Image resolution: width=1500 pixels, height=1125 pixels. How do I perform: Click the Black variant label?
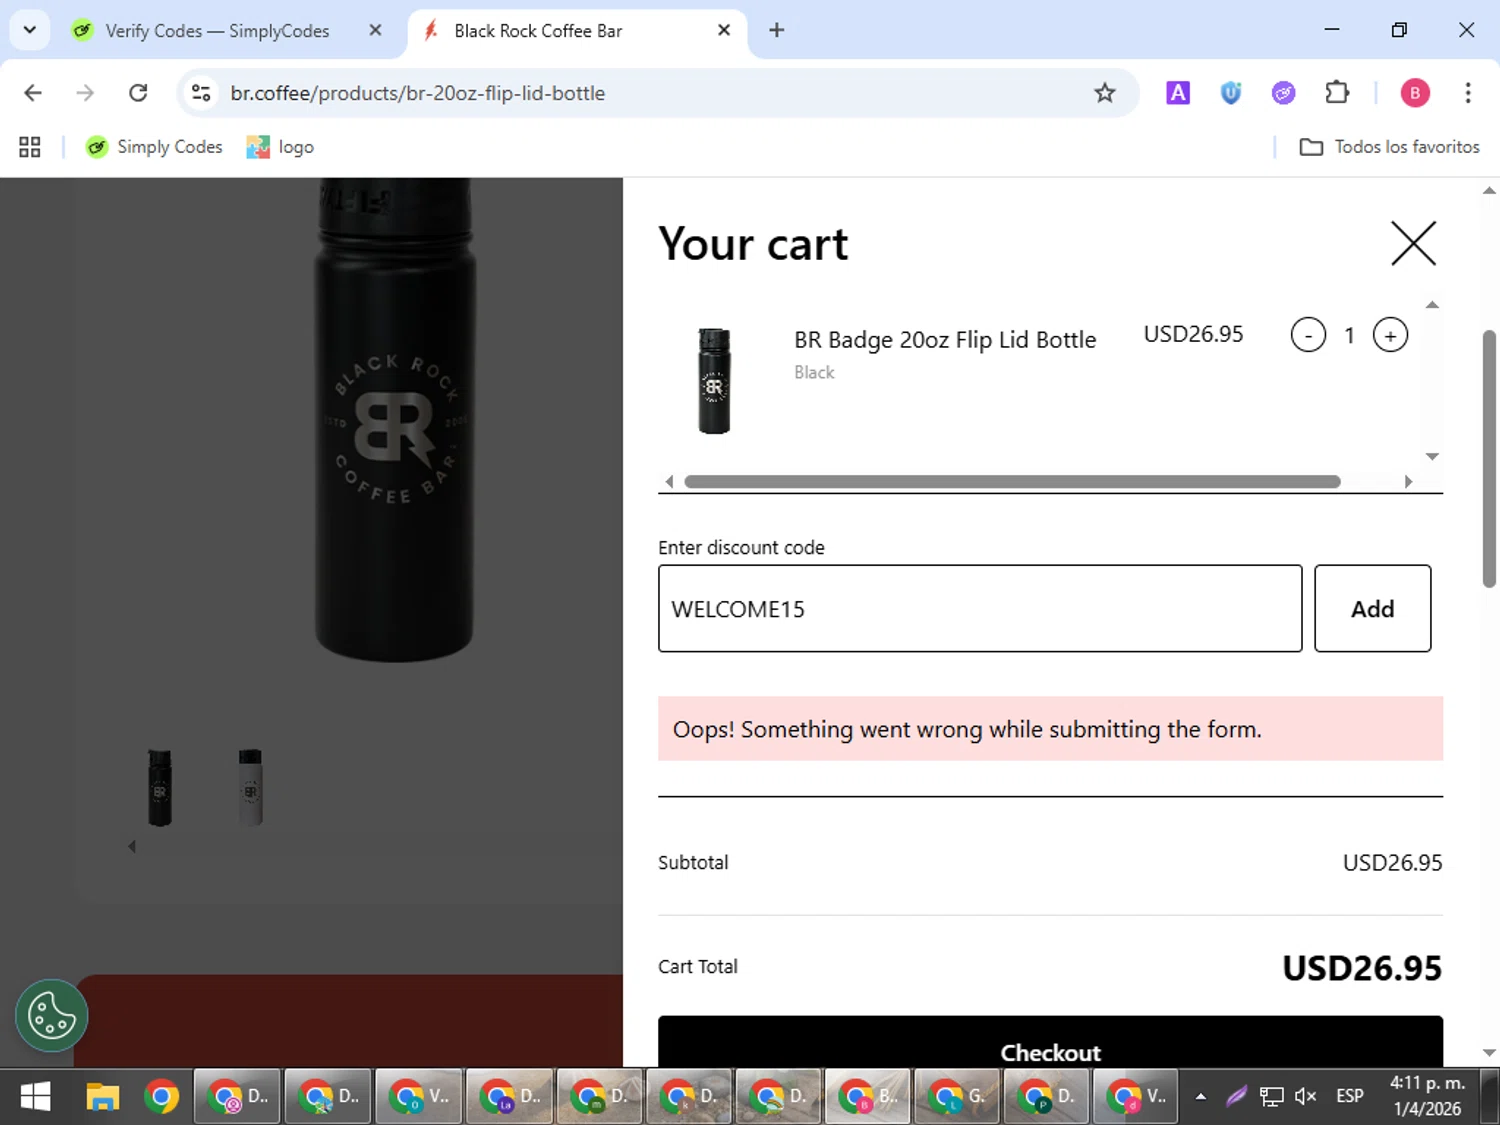point(814,372)
